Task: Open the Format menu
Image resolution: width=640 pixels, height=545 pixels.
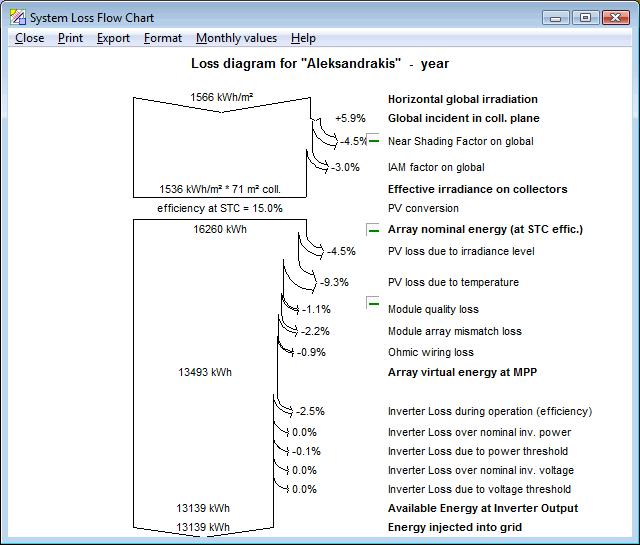Action: tap(163, 38)
